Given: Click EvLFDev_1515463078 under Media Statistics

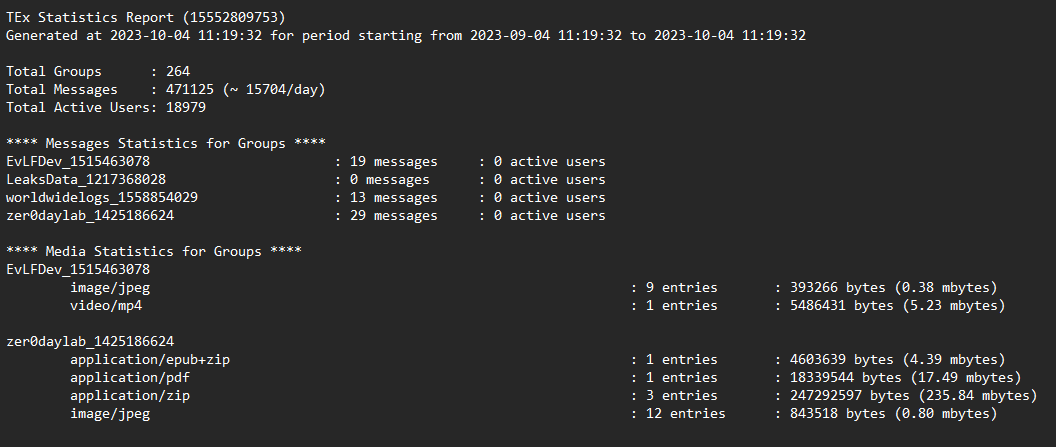Looking at the screenshot, I should 78,269.
